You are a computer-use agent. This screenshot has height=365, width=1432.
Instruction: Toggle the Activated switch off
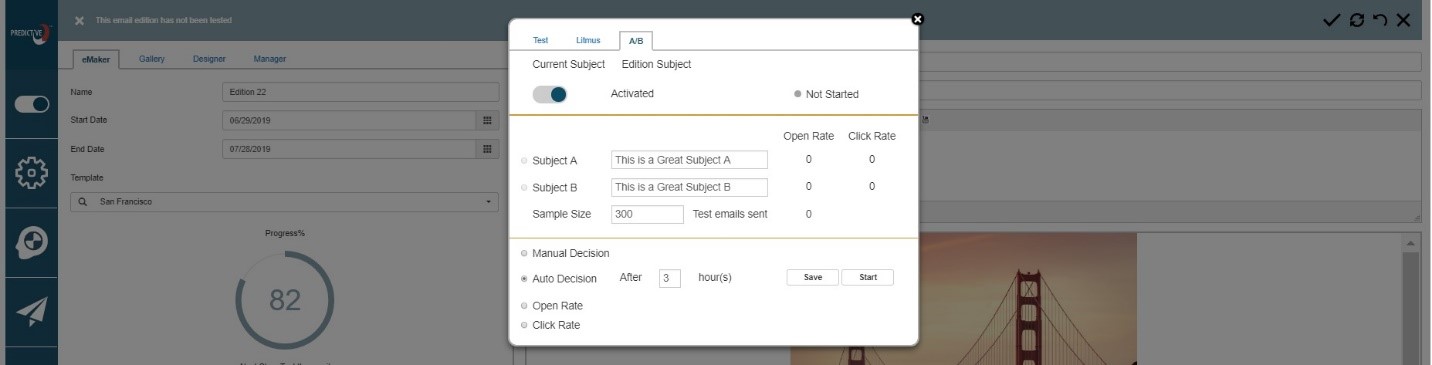[x=550, y=94]
